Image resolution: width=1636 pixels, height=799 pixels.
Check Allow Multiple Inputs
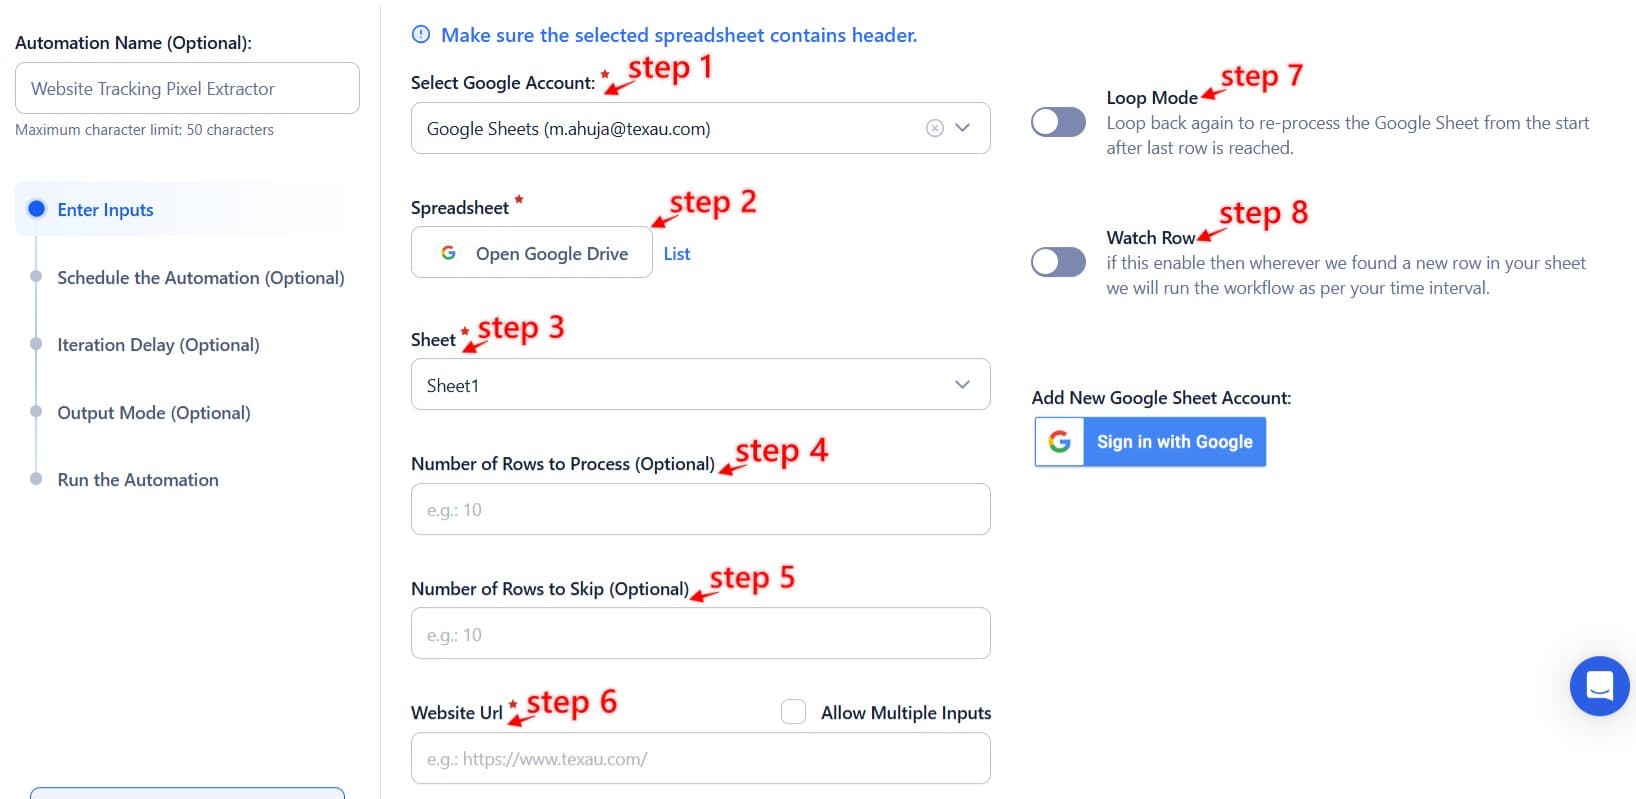tap(793, 711)
